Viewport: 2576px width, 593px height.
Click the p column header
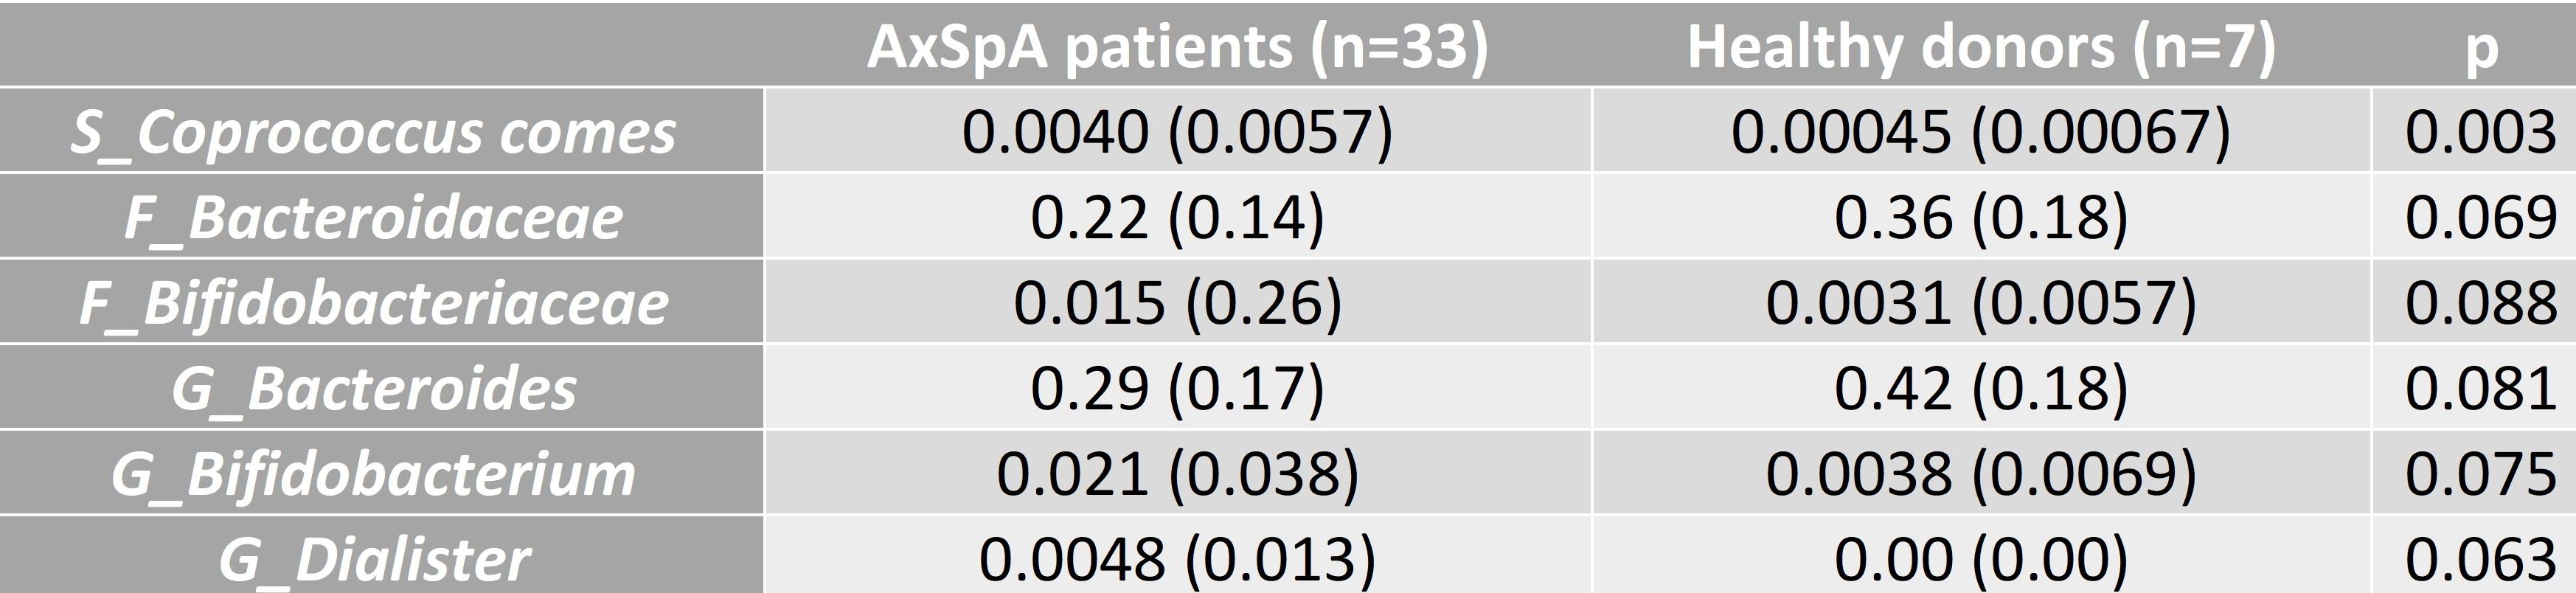(2480, 46)
